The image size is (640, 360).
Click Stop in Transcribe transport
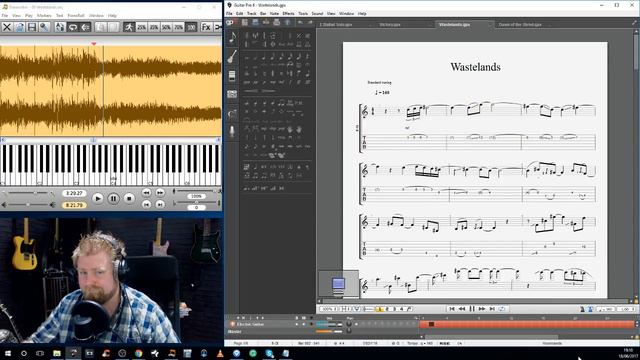pyautogui.click(x=129, y=198)
